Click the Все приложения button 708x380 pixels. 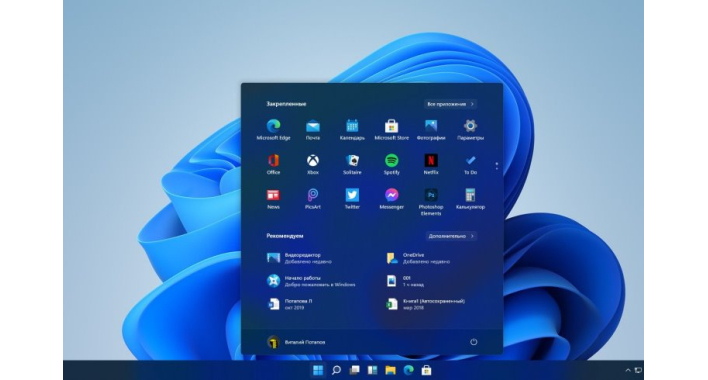coord(450,104)
